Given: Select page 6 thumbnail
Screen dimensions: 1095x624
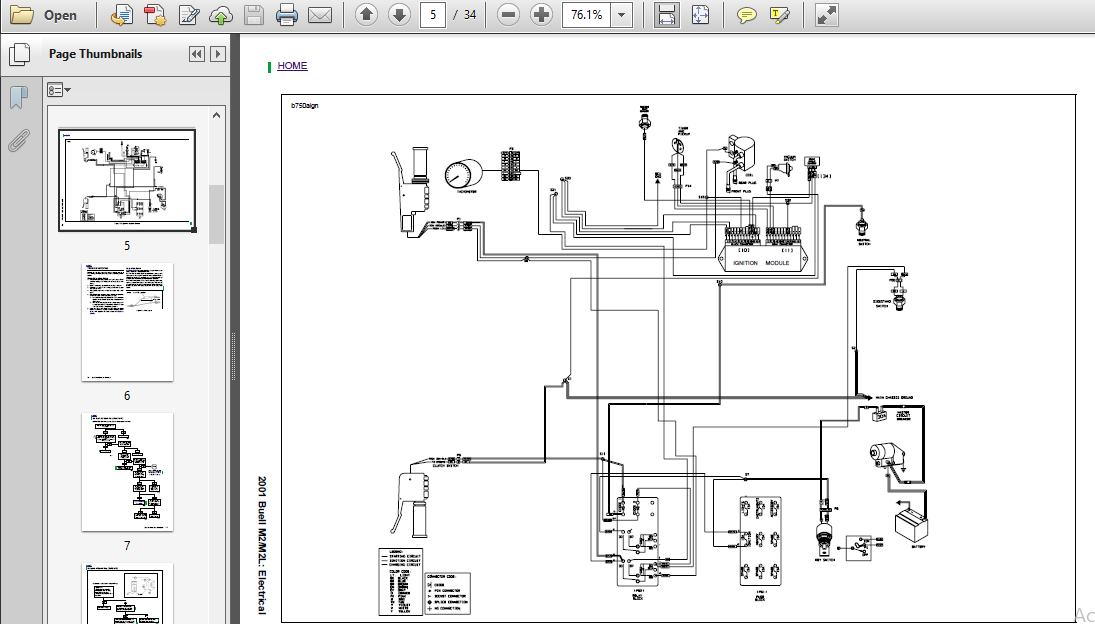Looking at the screenshot, I should click(127, 322).
